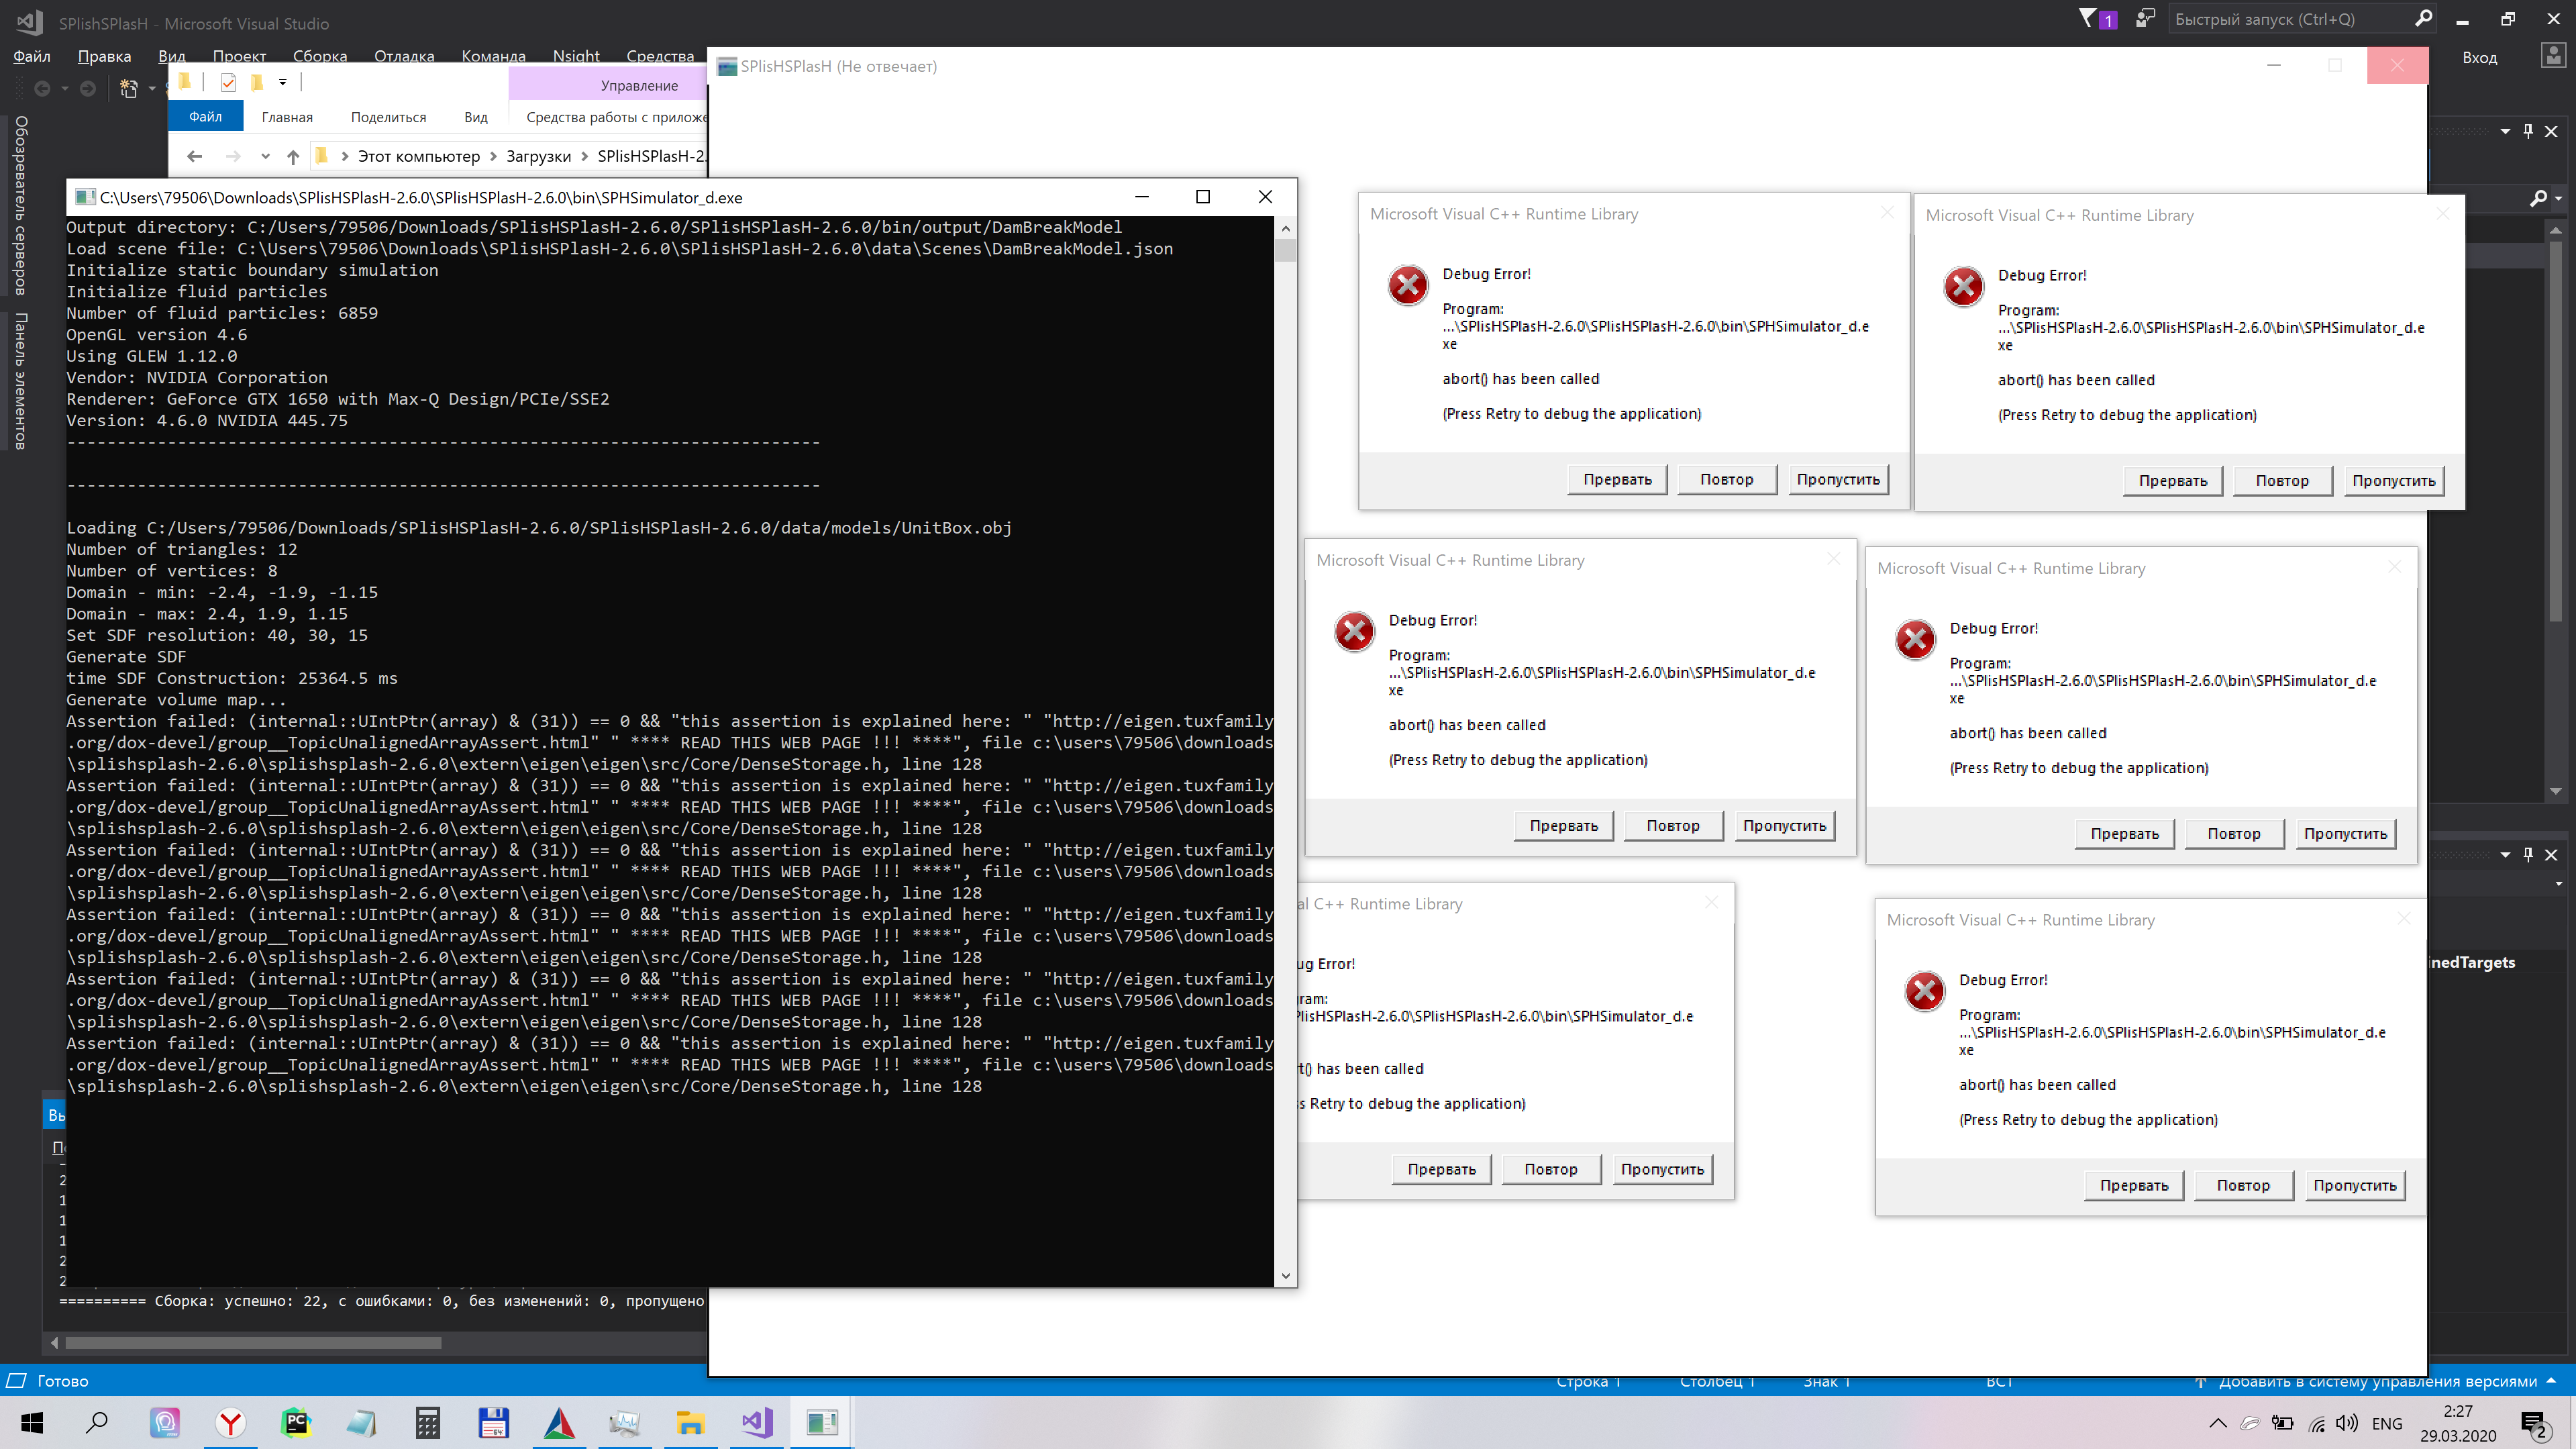The width and height of the screenshot is (2576, 1449).
Task: Click the notifications flag in Visual Studio title bar
Action: tap(2089, 18)
